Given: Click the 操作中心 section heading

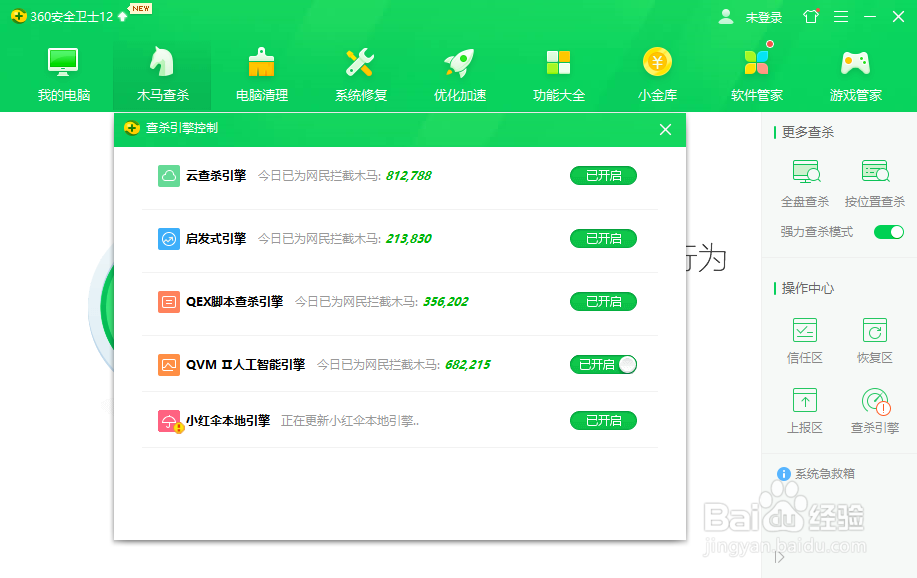Looking at the screenshot, I should 808,288.
